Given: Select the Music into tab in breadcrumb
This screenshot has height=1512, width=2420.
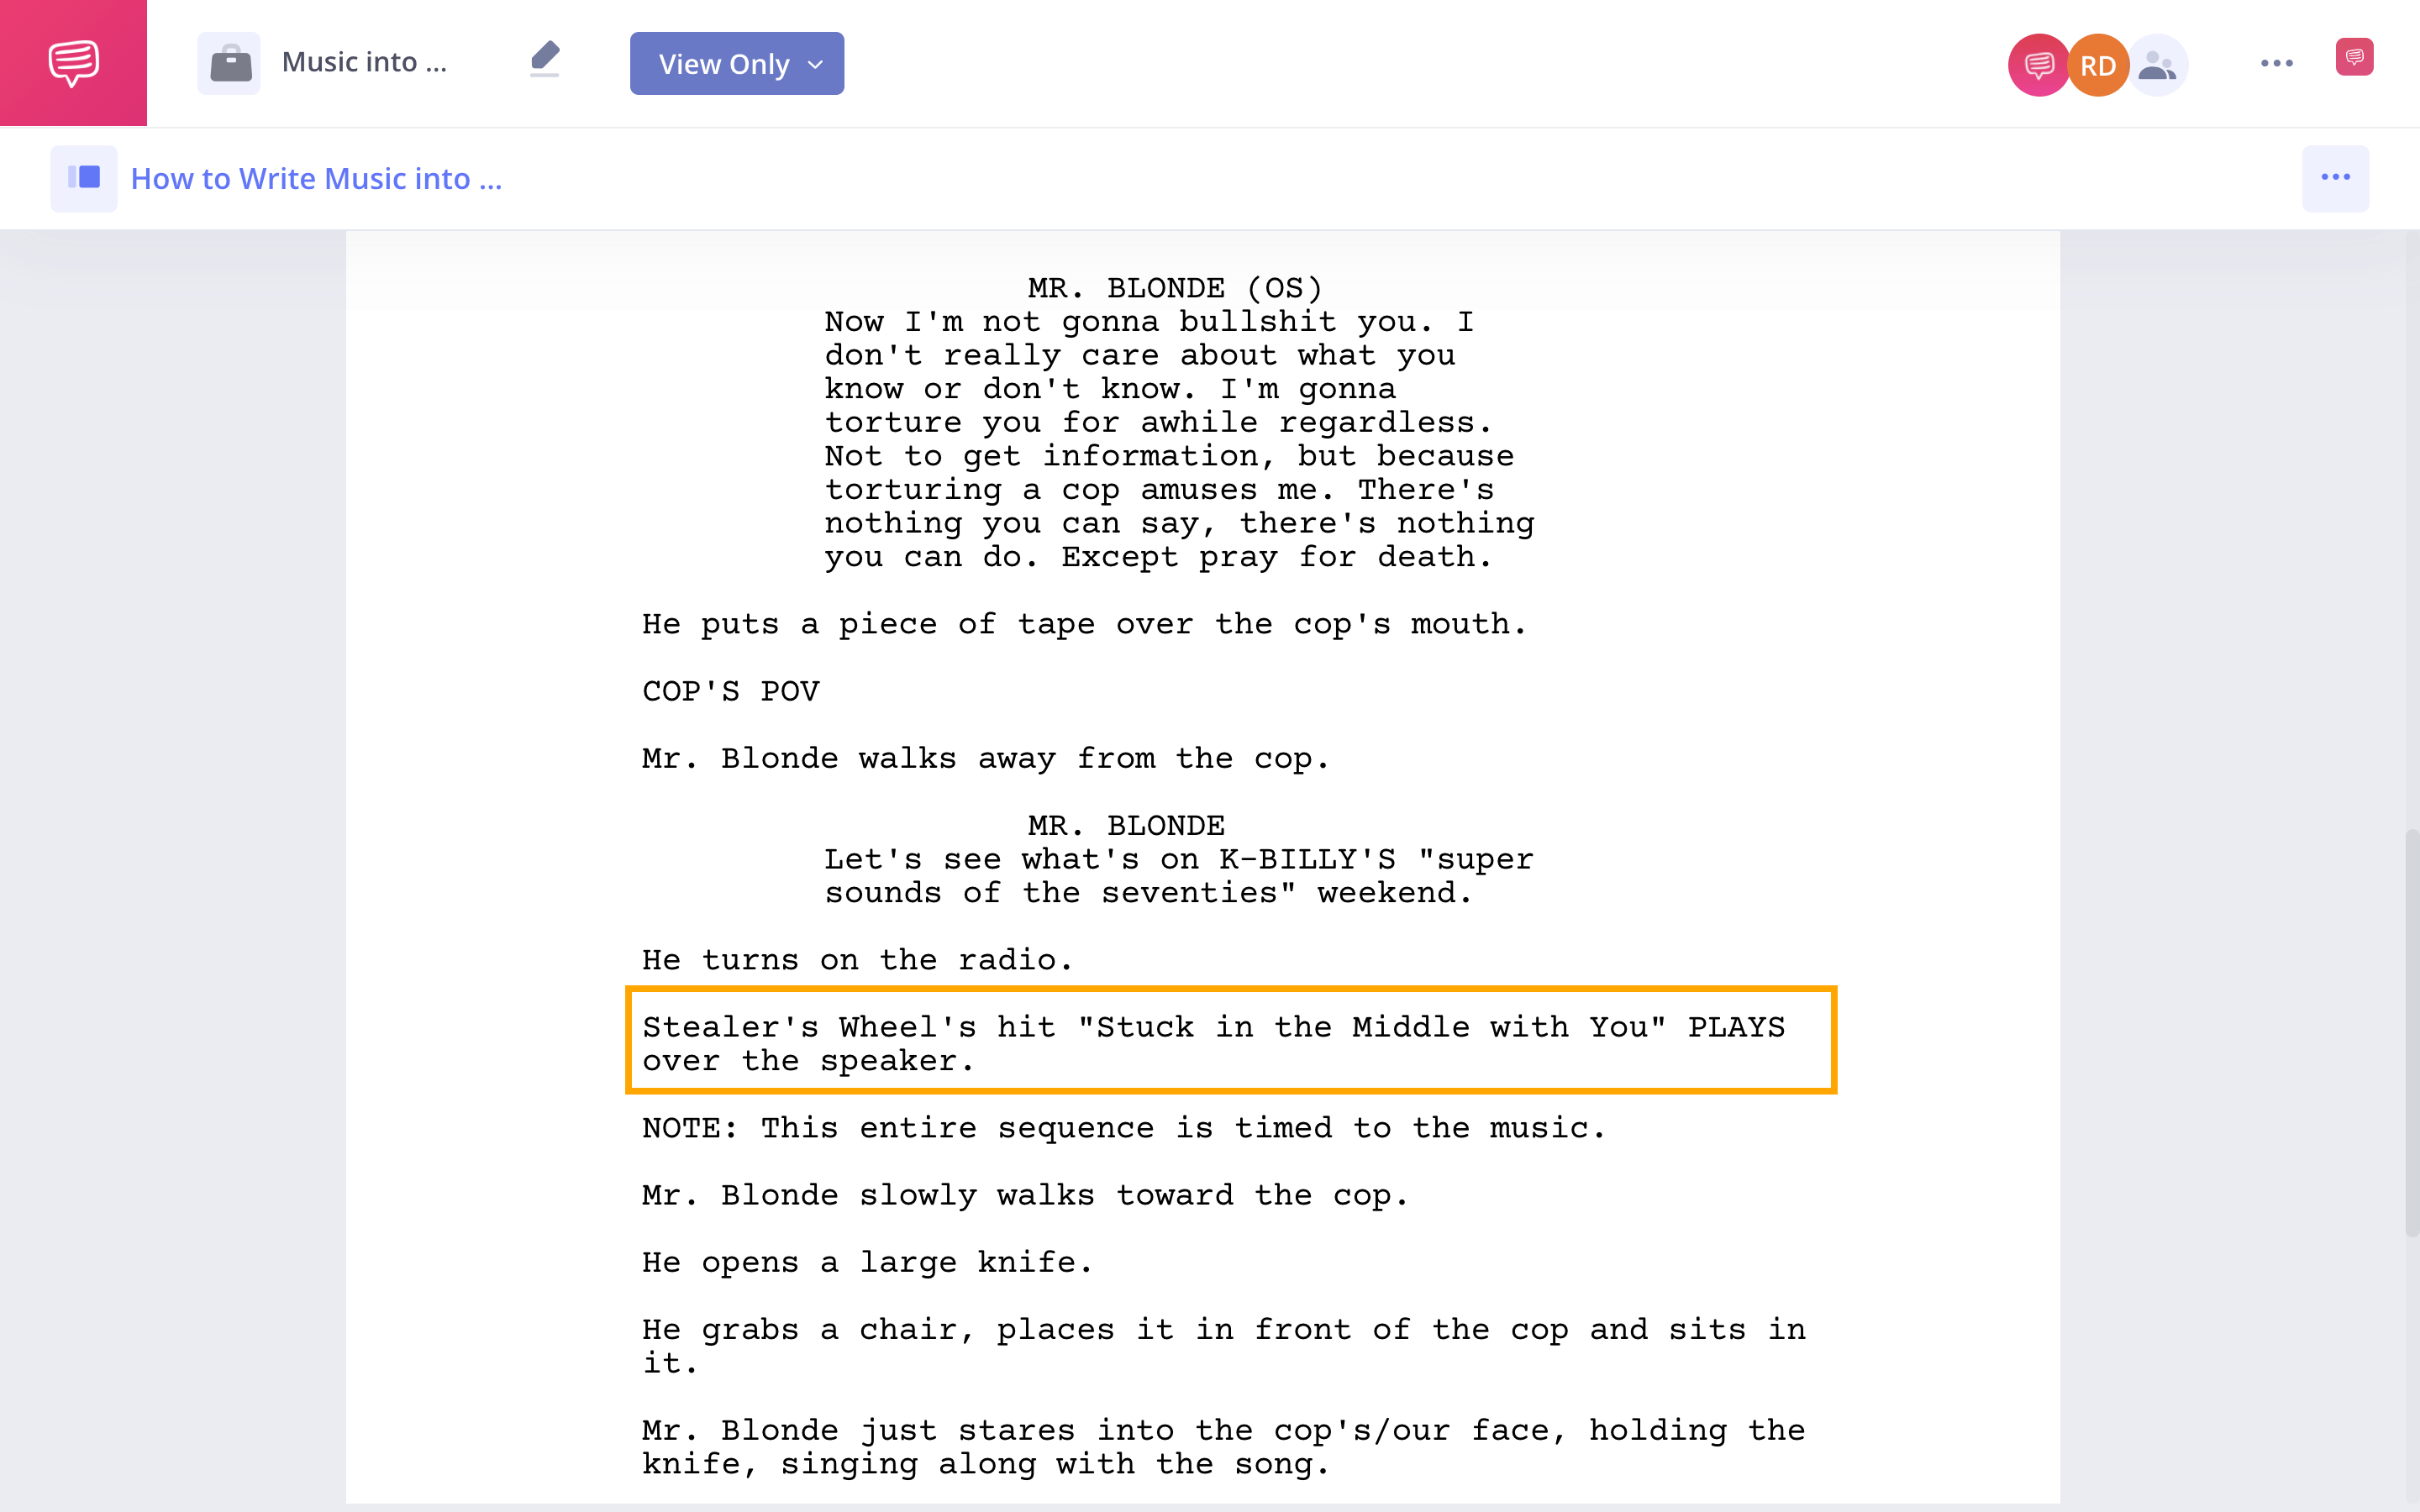Looking at the screenshot, I should [362, 63].
